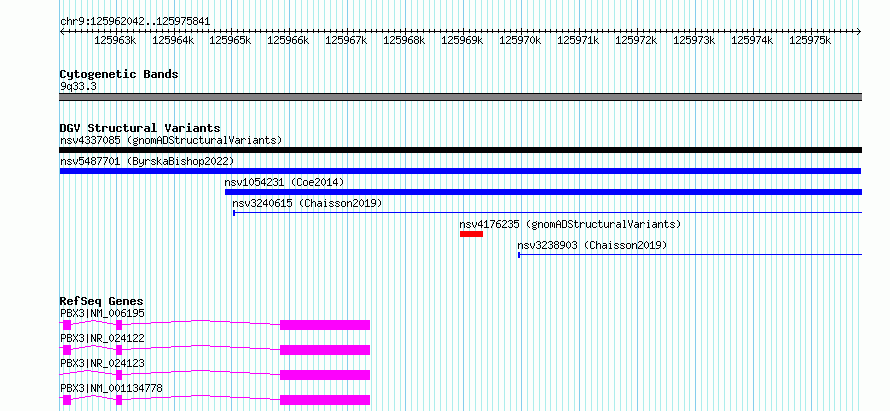Click the DGV Structural Variants track title
Screen dimensions: 890x411
(x=140, y=128)
